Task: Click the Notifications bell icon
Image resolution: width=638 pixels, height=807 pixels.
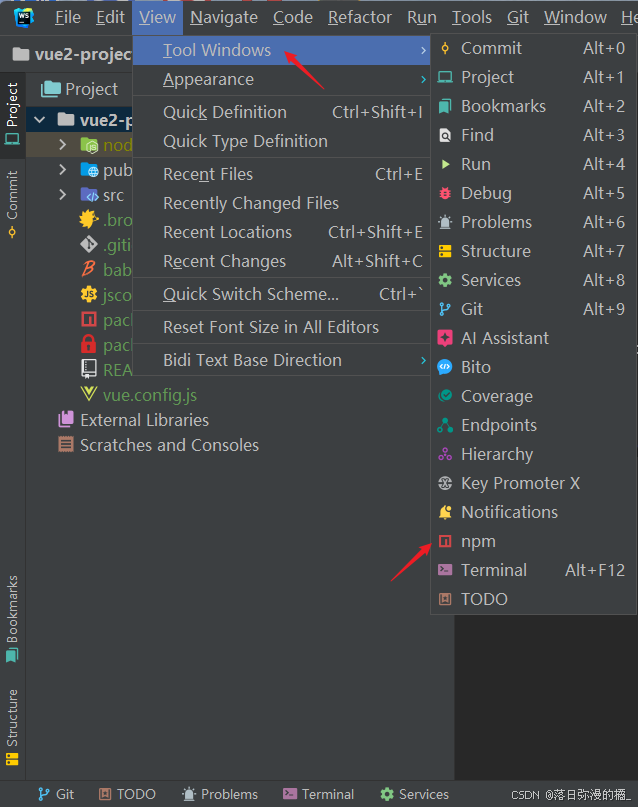Action: coord(445,512)
